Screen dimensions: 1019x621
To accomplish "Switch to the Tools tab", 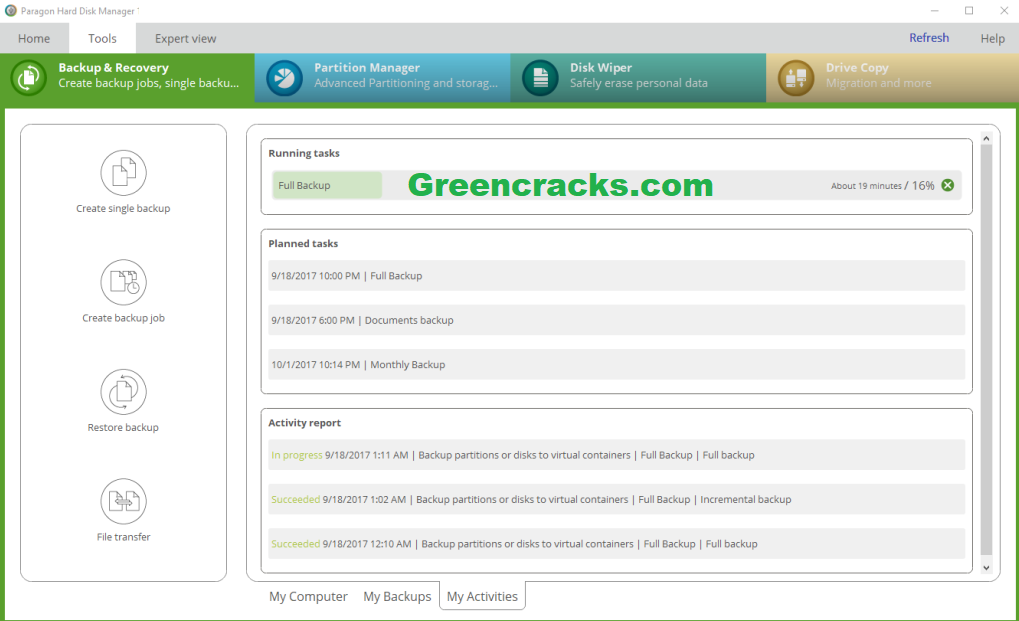I will click(103, 38).
